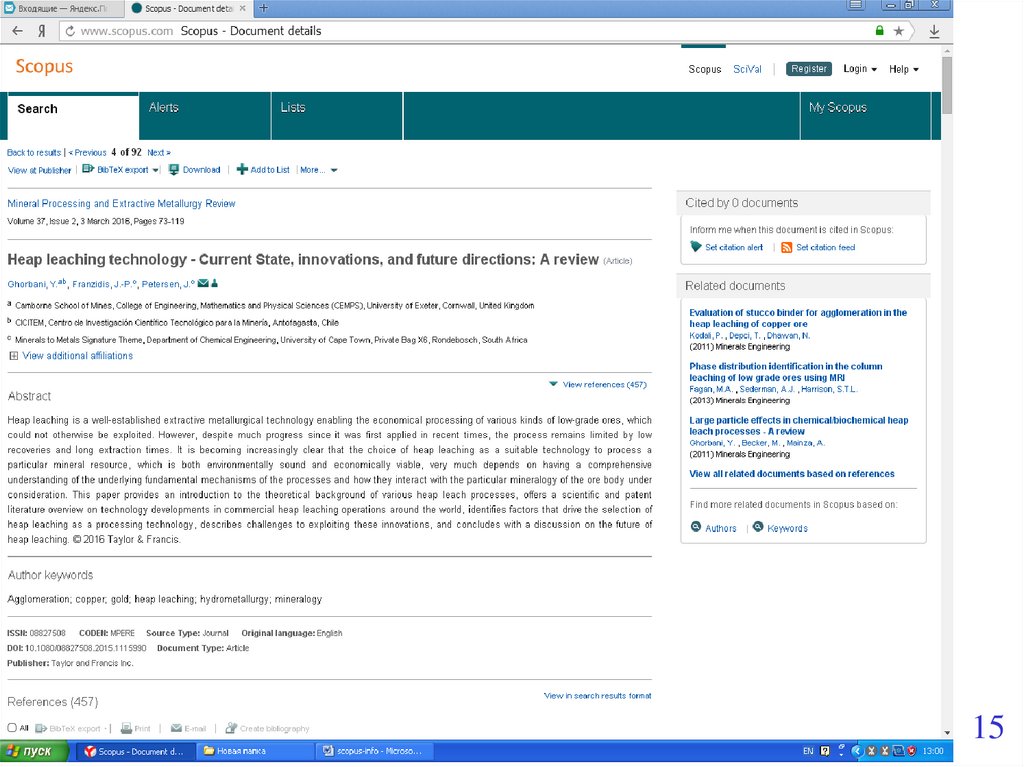This screenshot has width=1024, height=767.
Task: Go back with browser back arrow
Action: coord(18,31)
